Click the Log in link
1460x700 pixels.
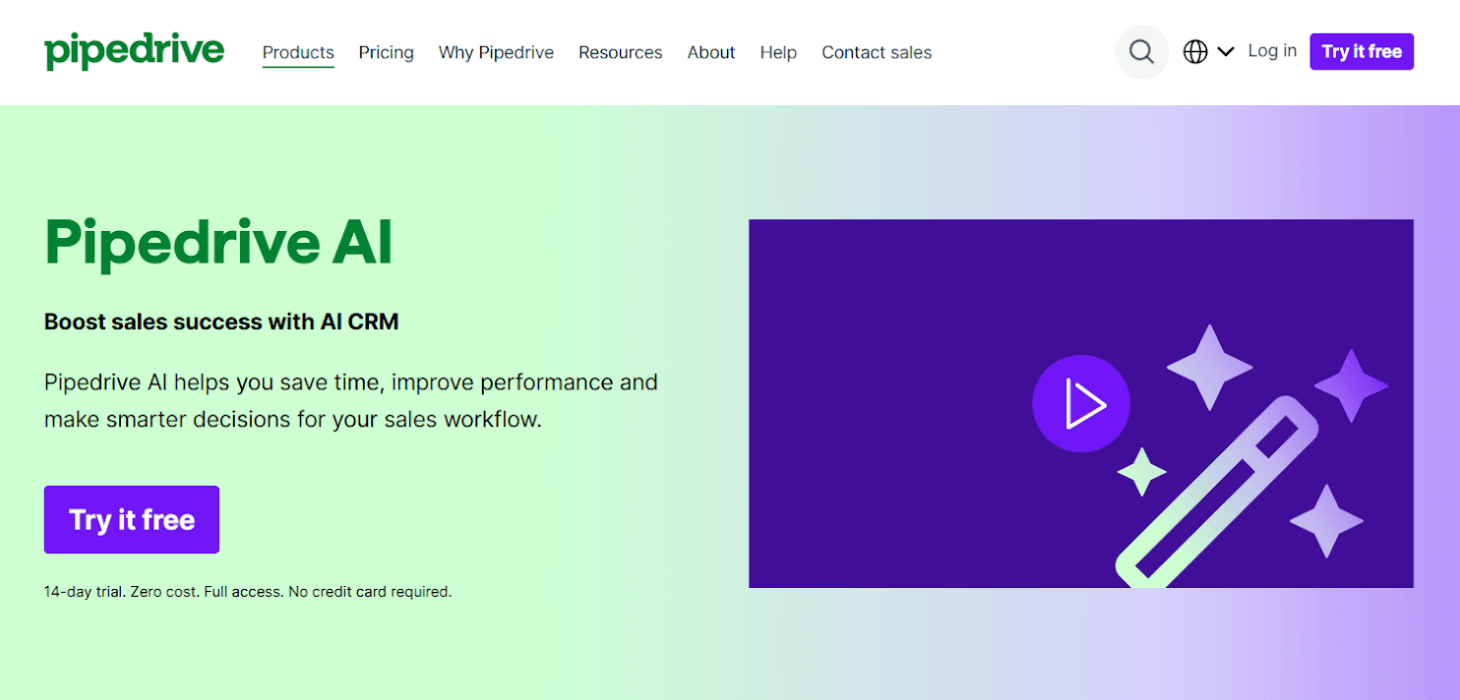[1272, 51]
